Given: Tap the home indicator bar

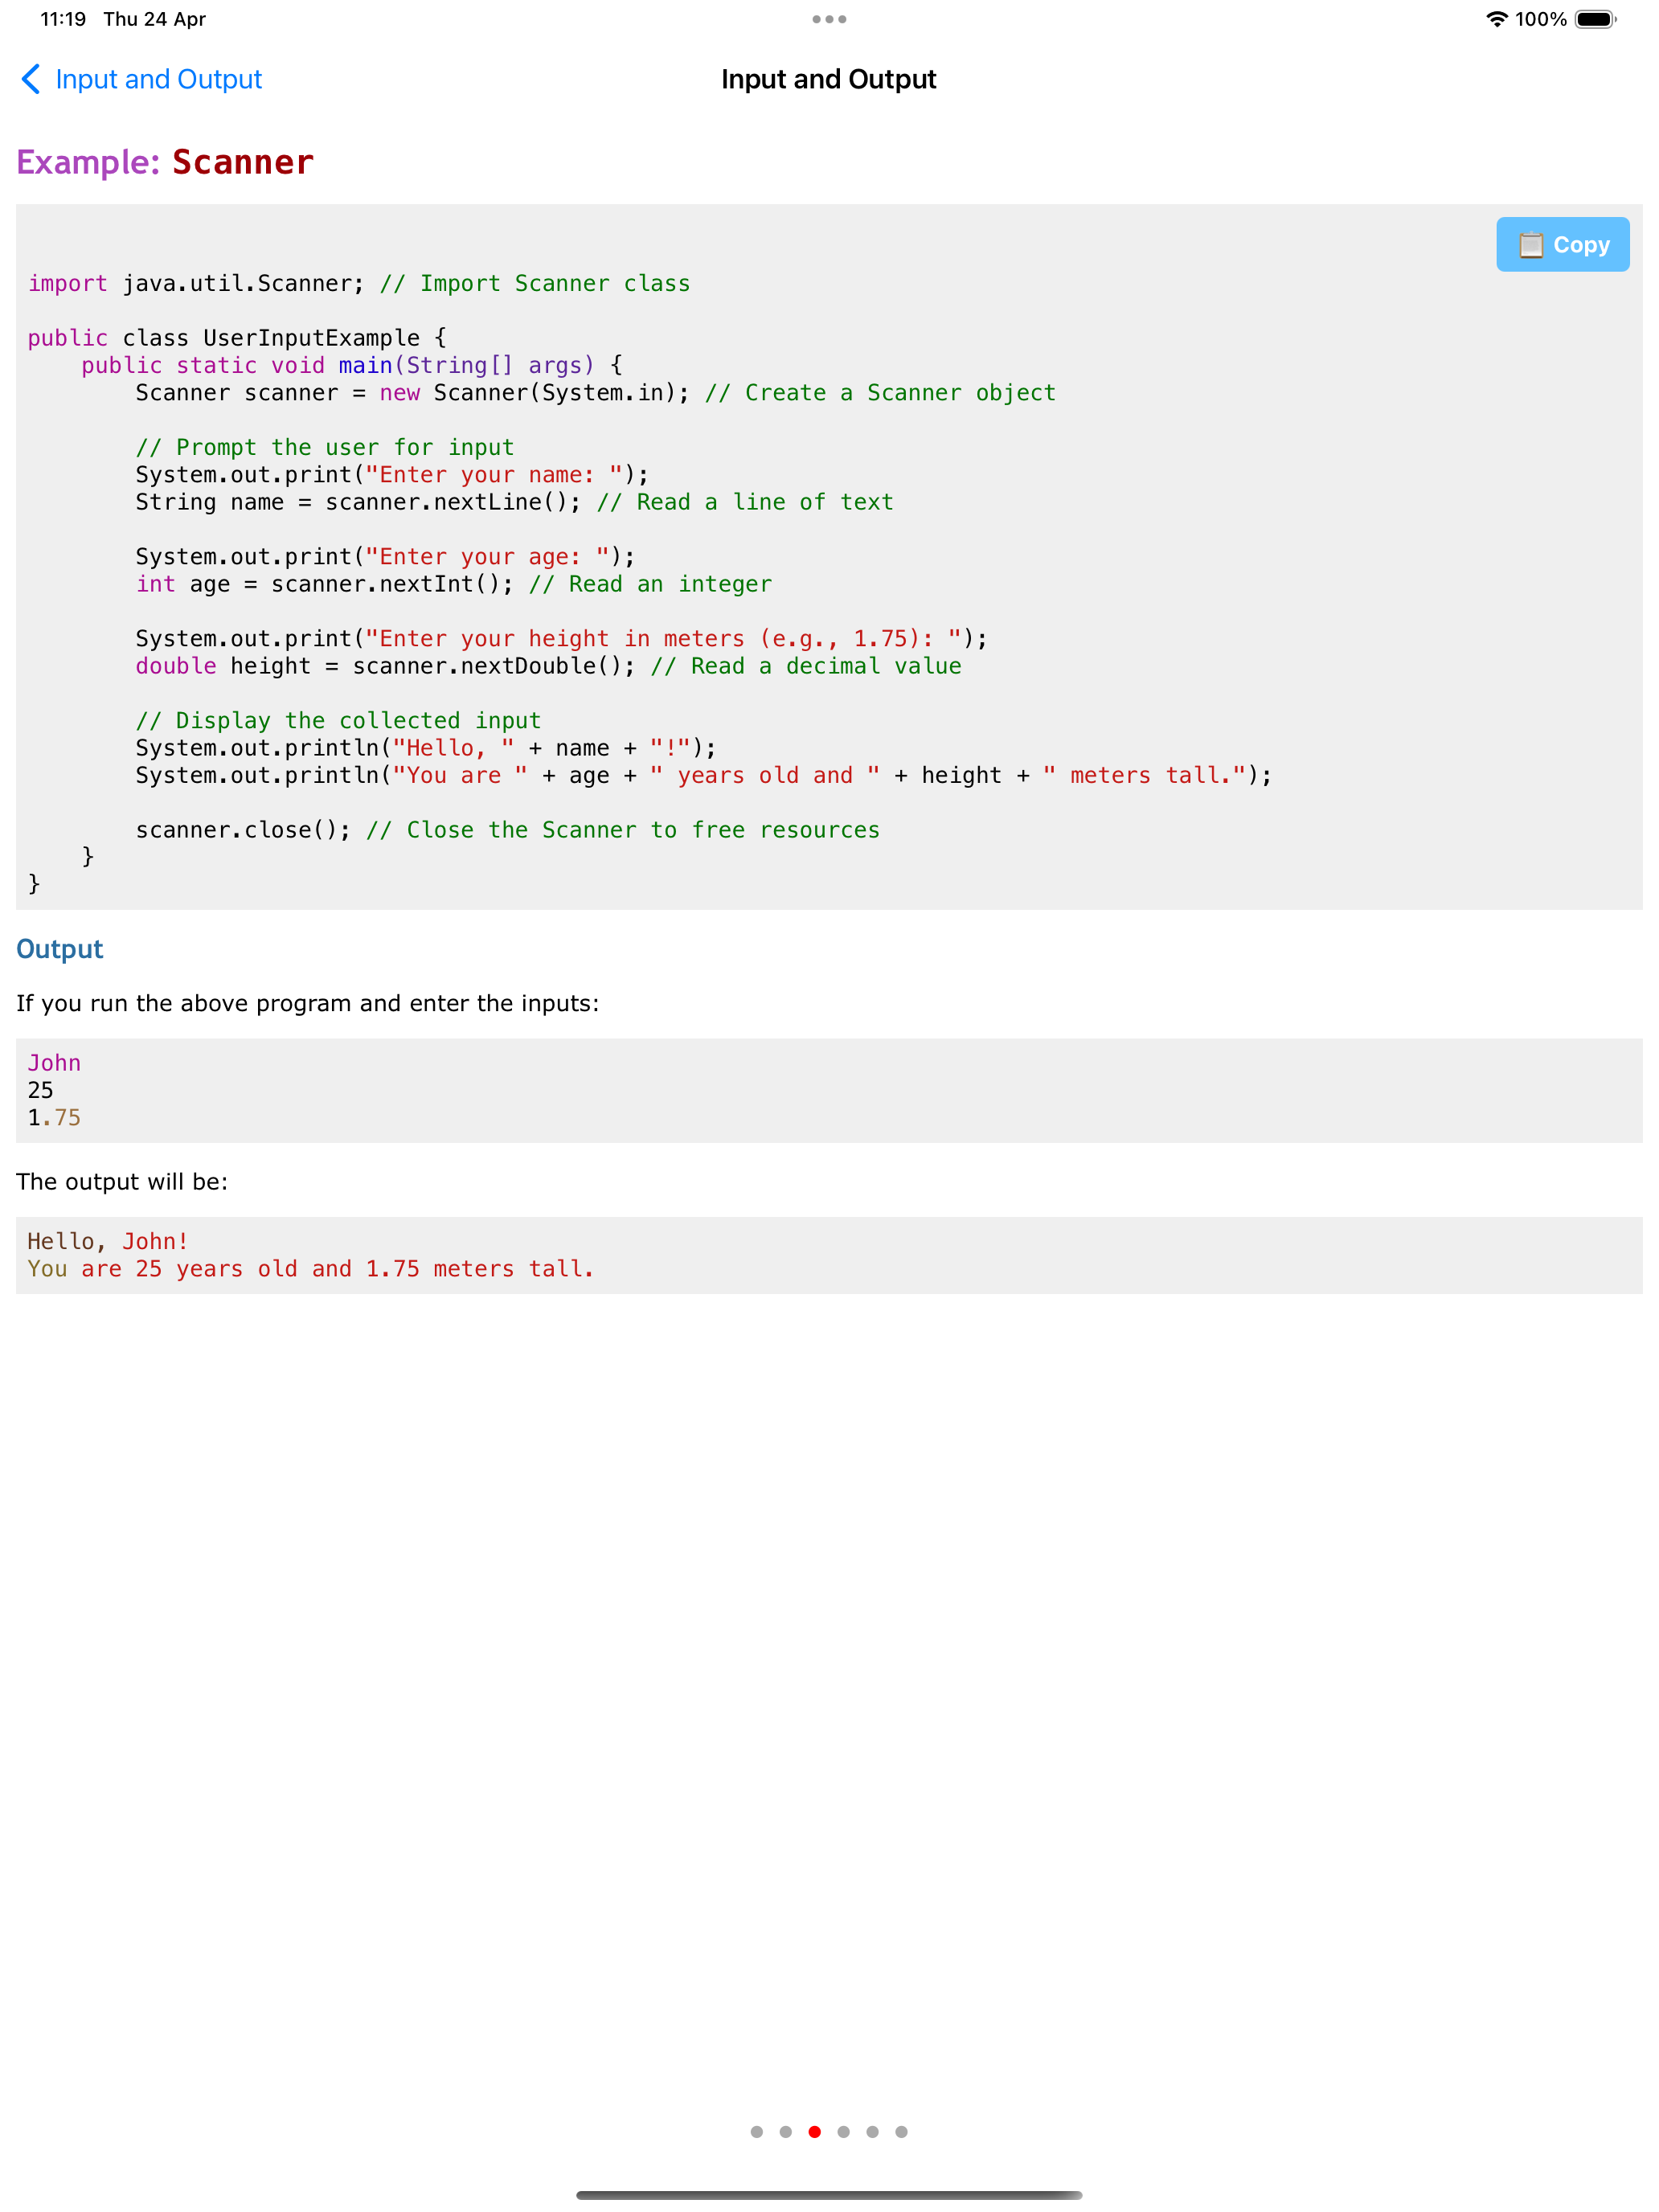Looking at the screenshot, I should pyautogui.click(x=829, y=2195).
